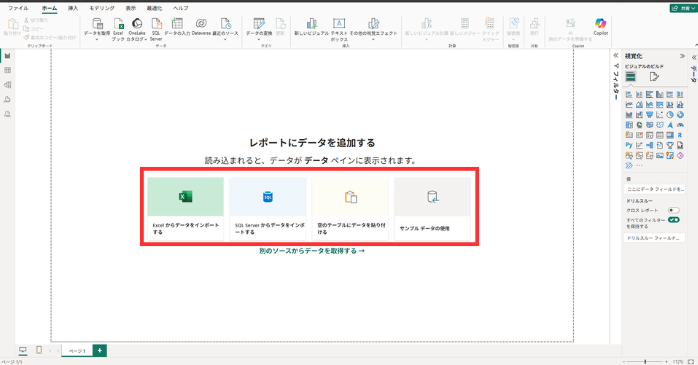Switch to Table view in left sidebar
This screenshot has height=365, width=698.
(x=8, y=70)
